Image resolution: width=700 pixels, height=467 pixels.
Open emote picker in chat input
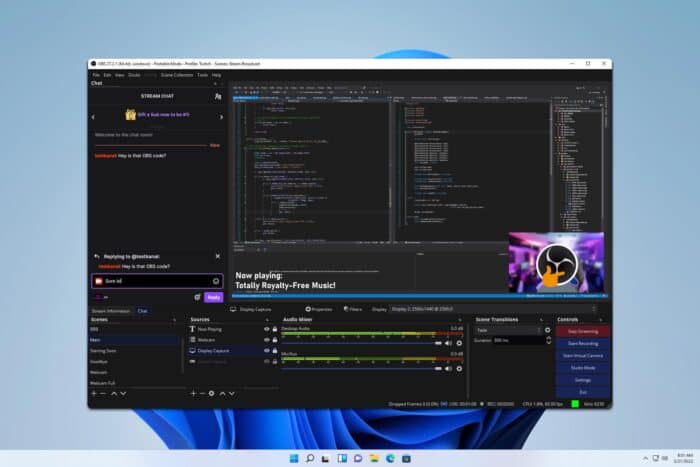point(216,281)
